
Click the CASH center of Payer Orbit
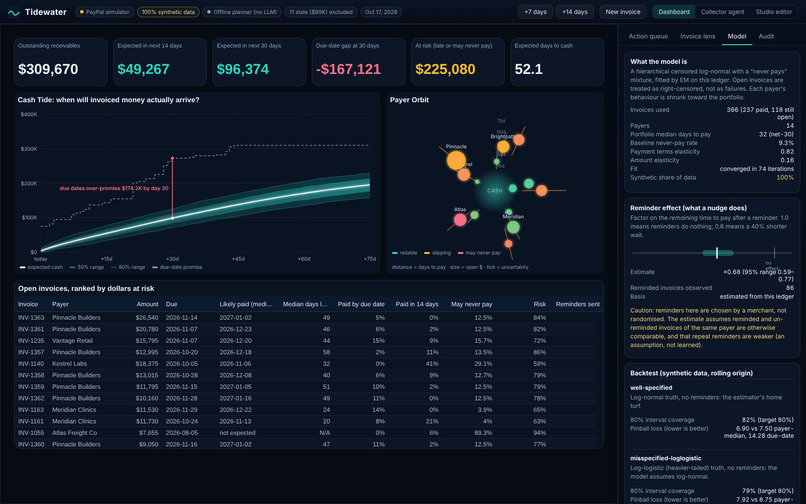point(495,191)
